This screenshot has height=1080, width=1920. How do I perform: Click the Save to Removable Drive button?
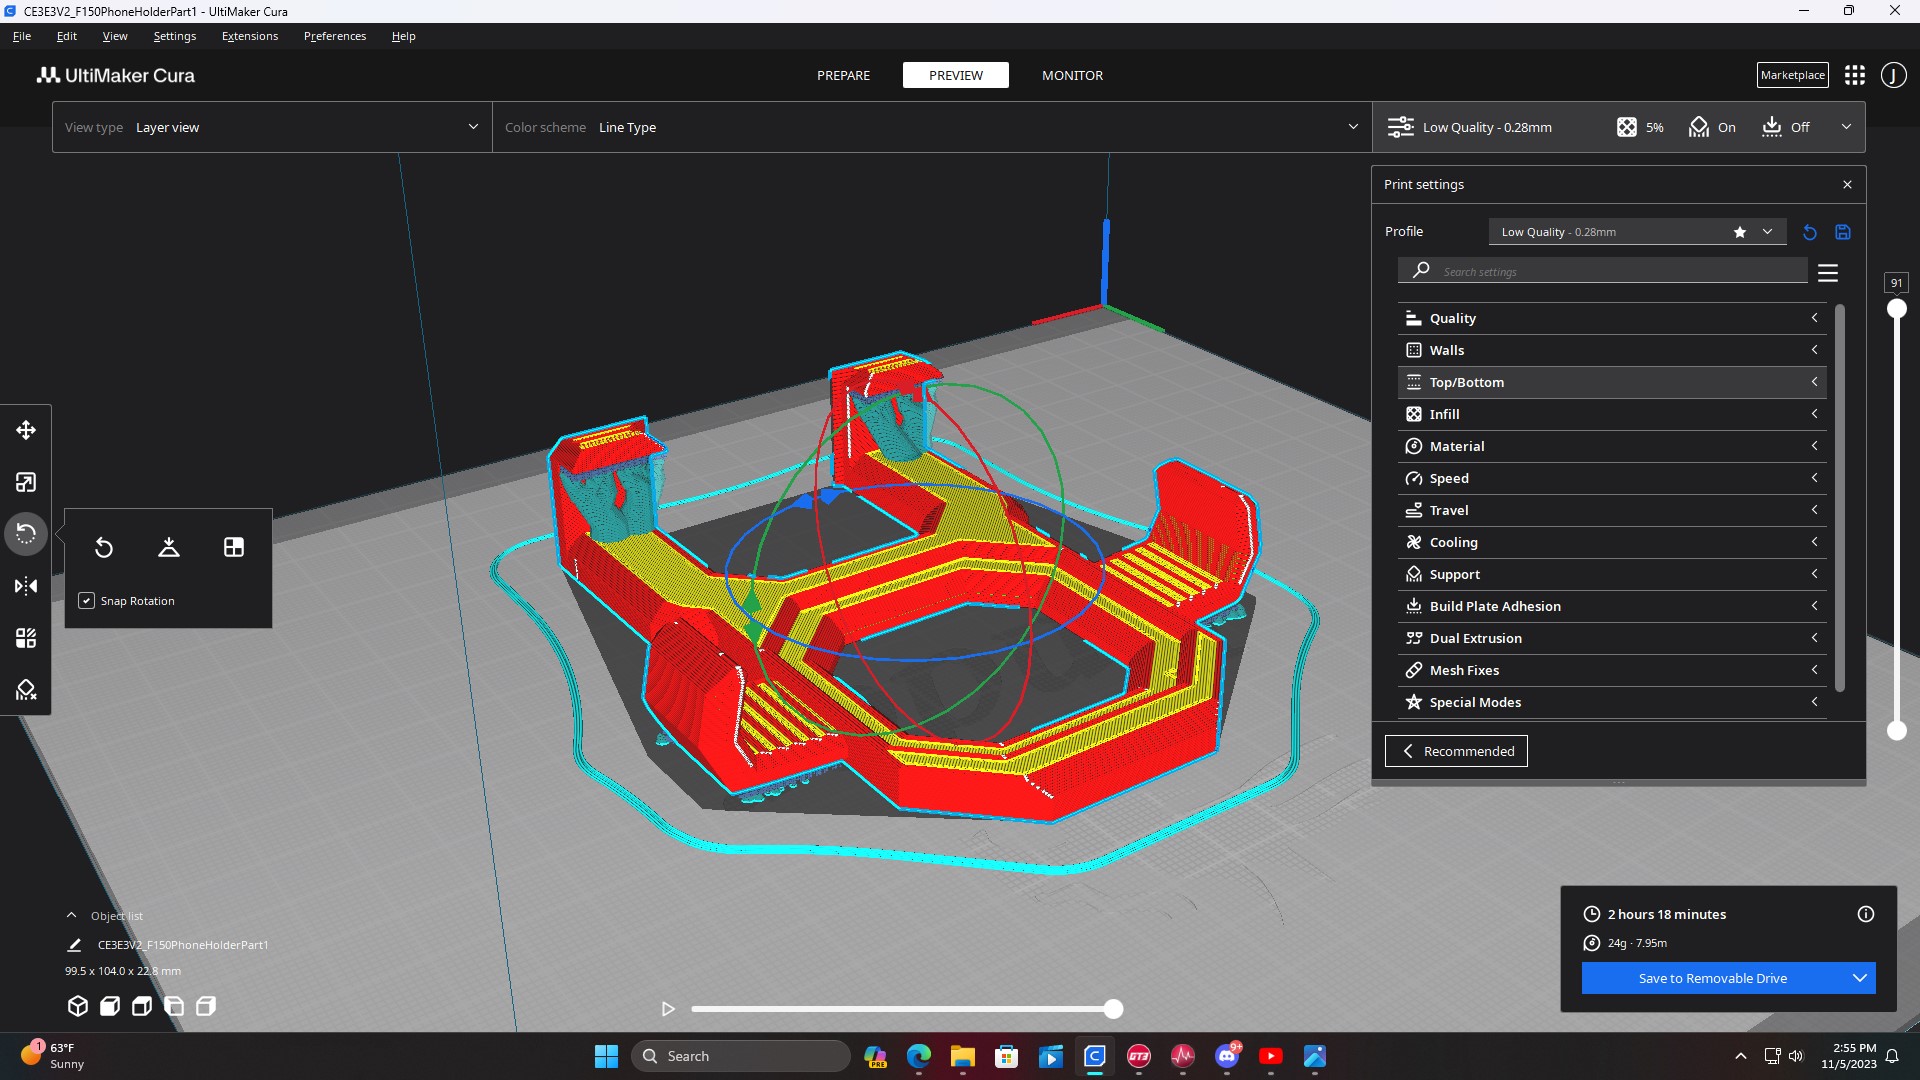(x=1712, y=978)
